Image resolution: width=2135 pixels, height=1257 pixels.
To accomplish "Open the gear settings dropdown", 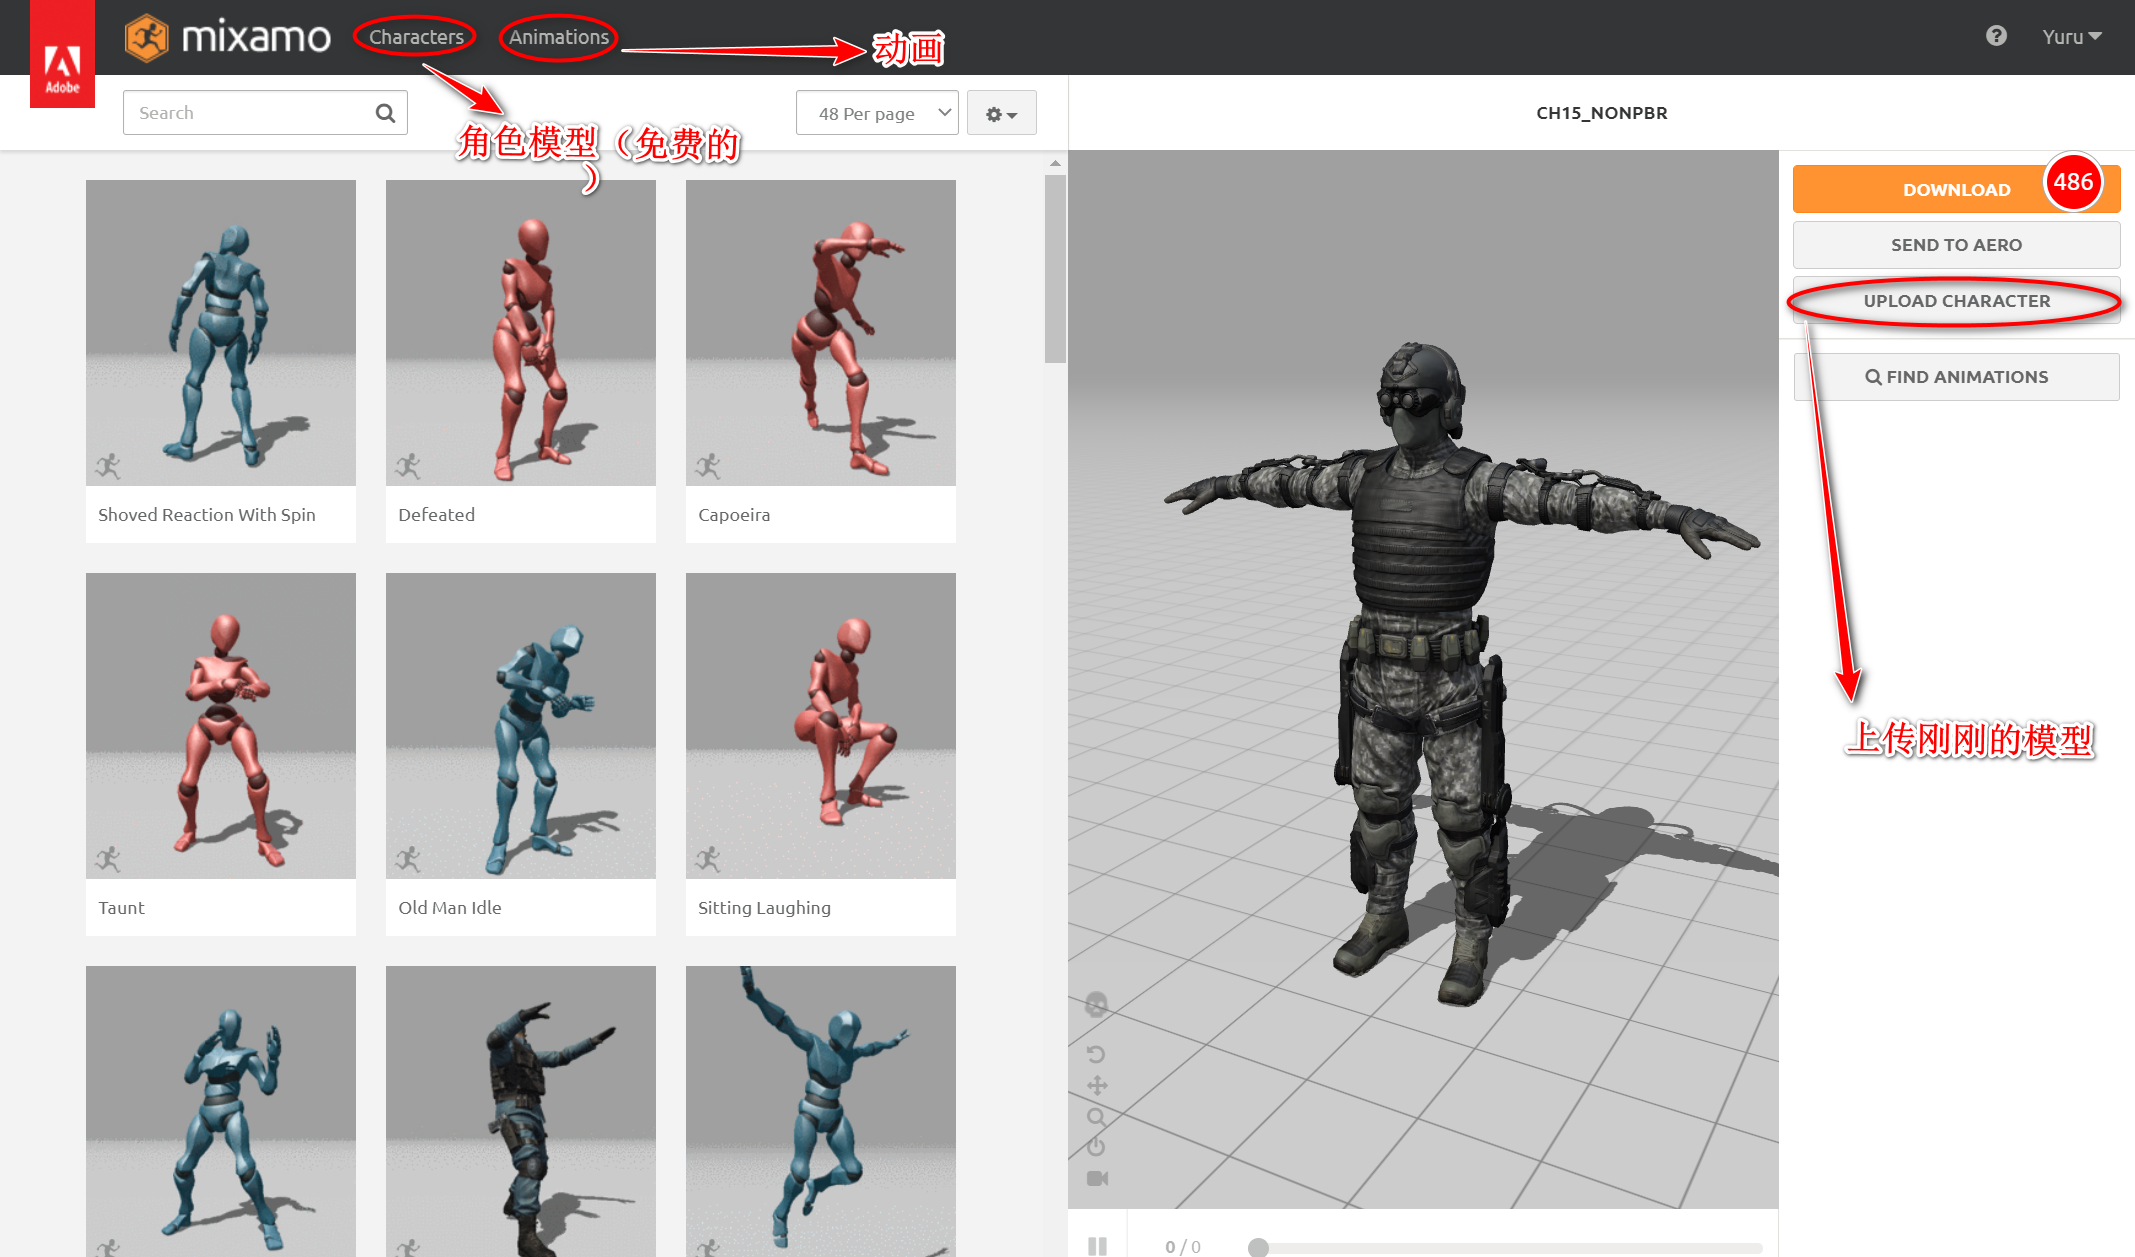I will click(x=1001, y=114).
